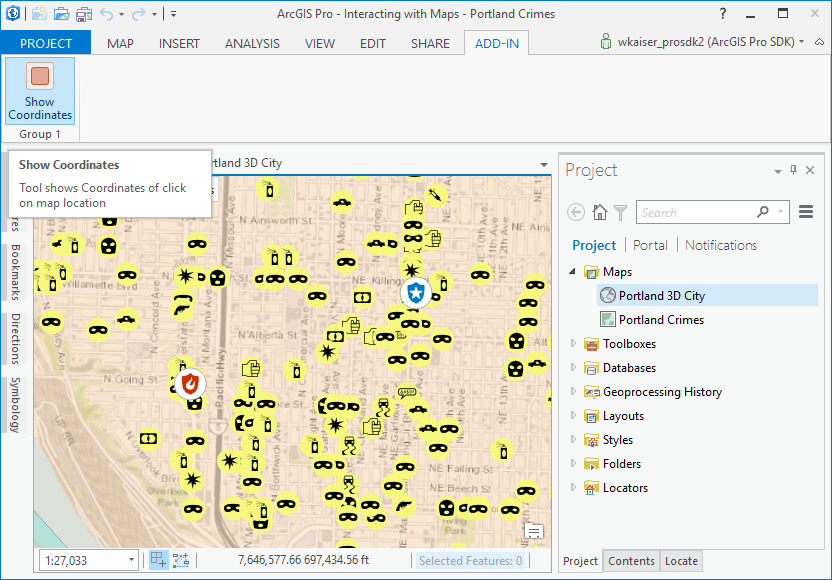This screenshot has height=580, width=832.
Task: Expand the Databases folder node
Action: click(574, 368)
